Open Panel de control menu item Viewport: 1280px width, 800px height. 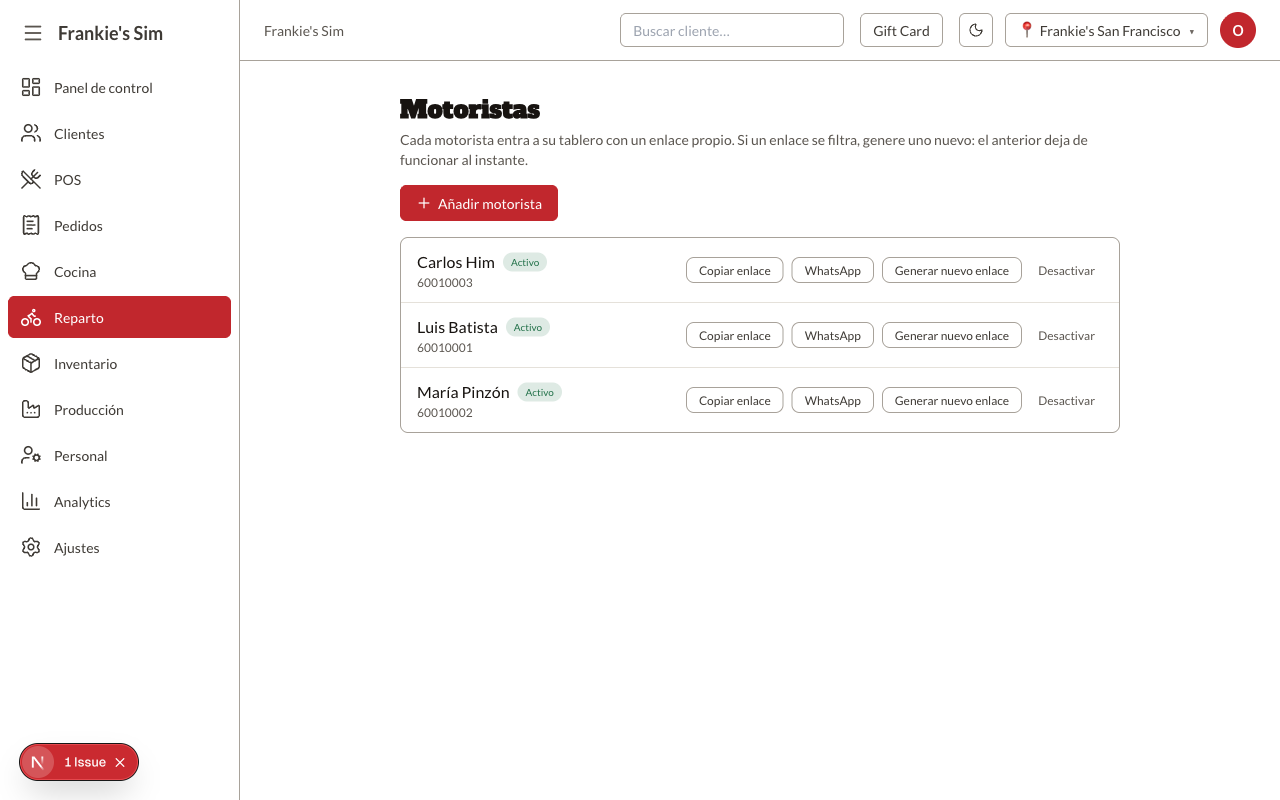click(119, 87)
